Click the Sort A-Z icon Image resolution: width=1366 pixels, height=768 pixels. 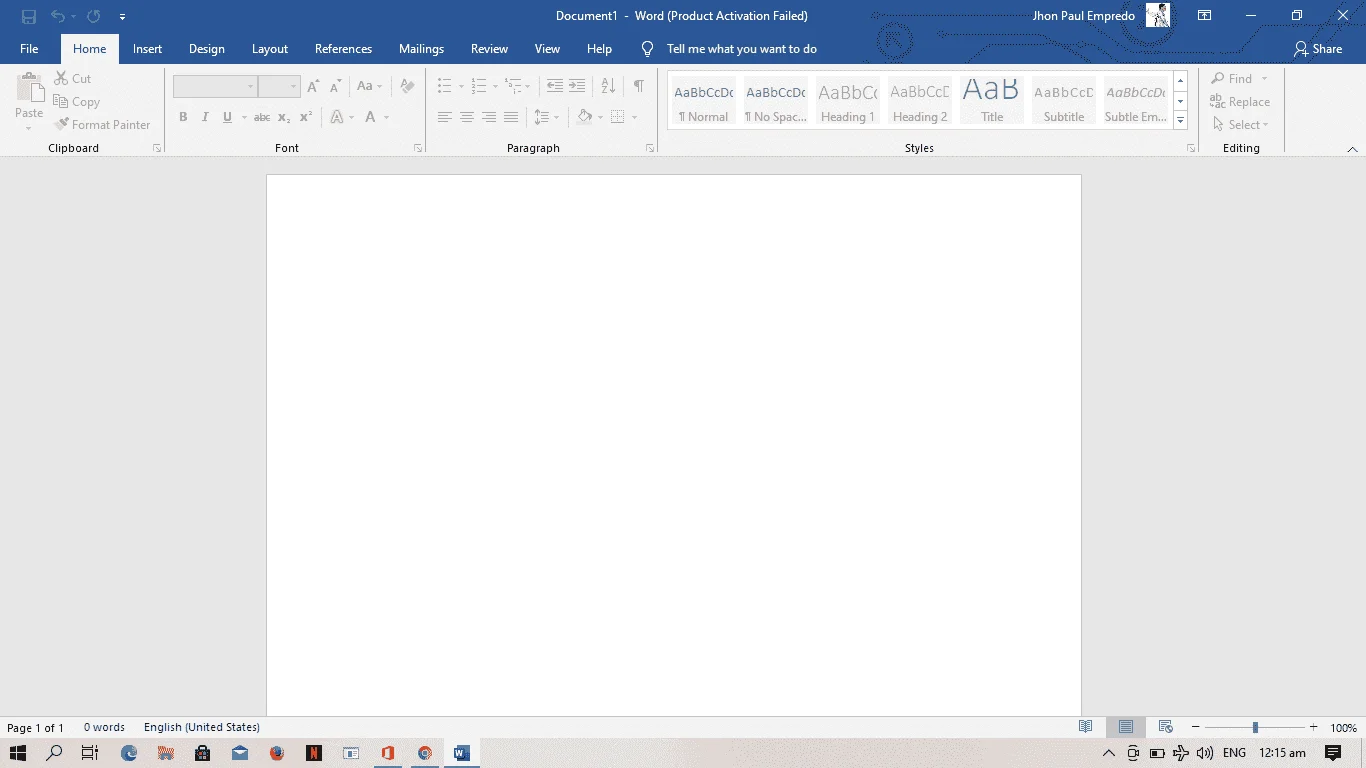pyautogui.click(x=608, y=87)
